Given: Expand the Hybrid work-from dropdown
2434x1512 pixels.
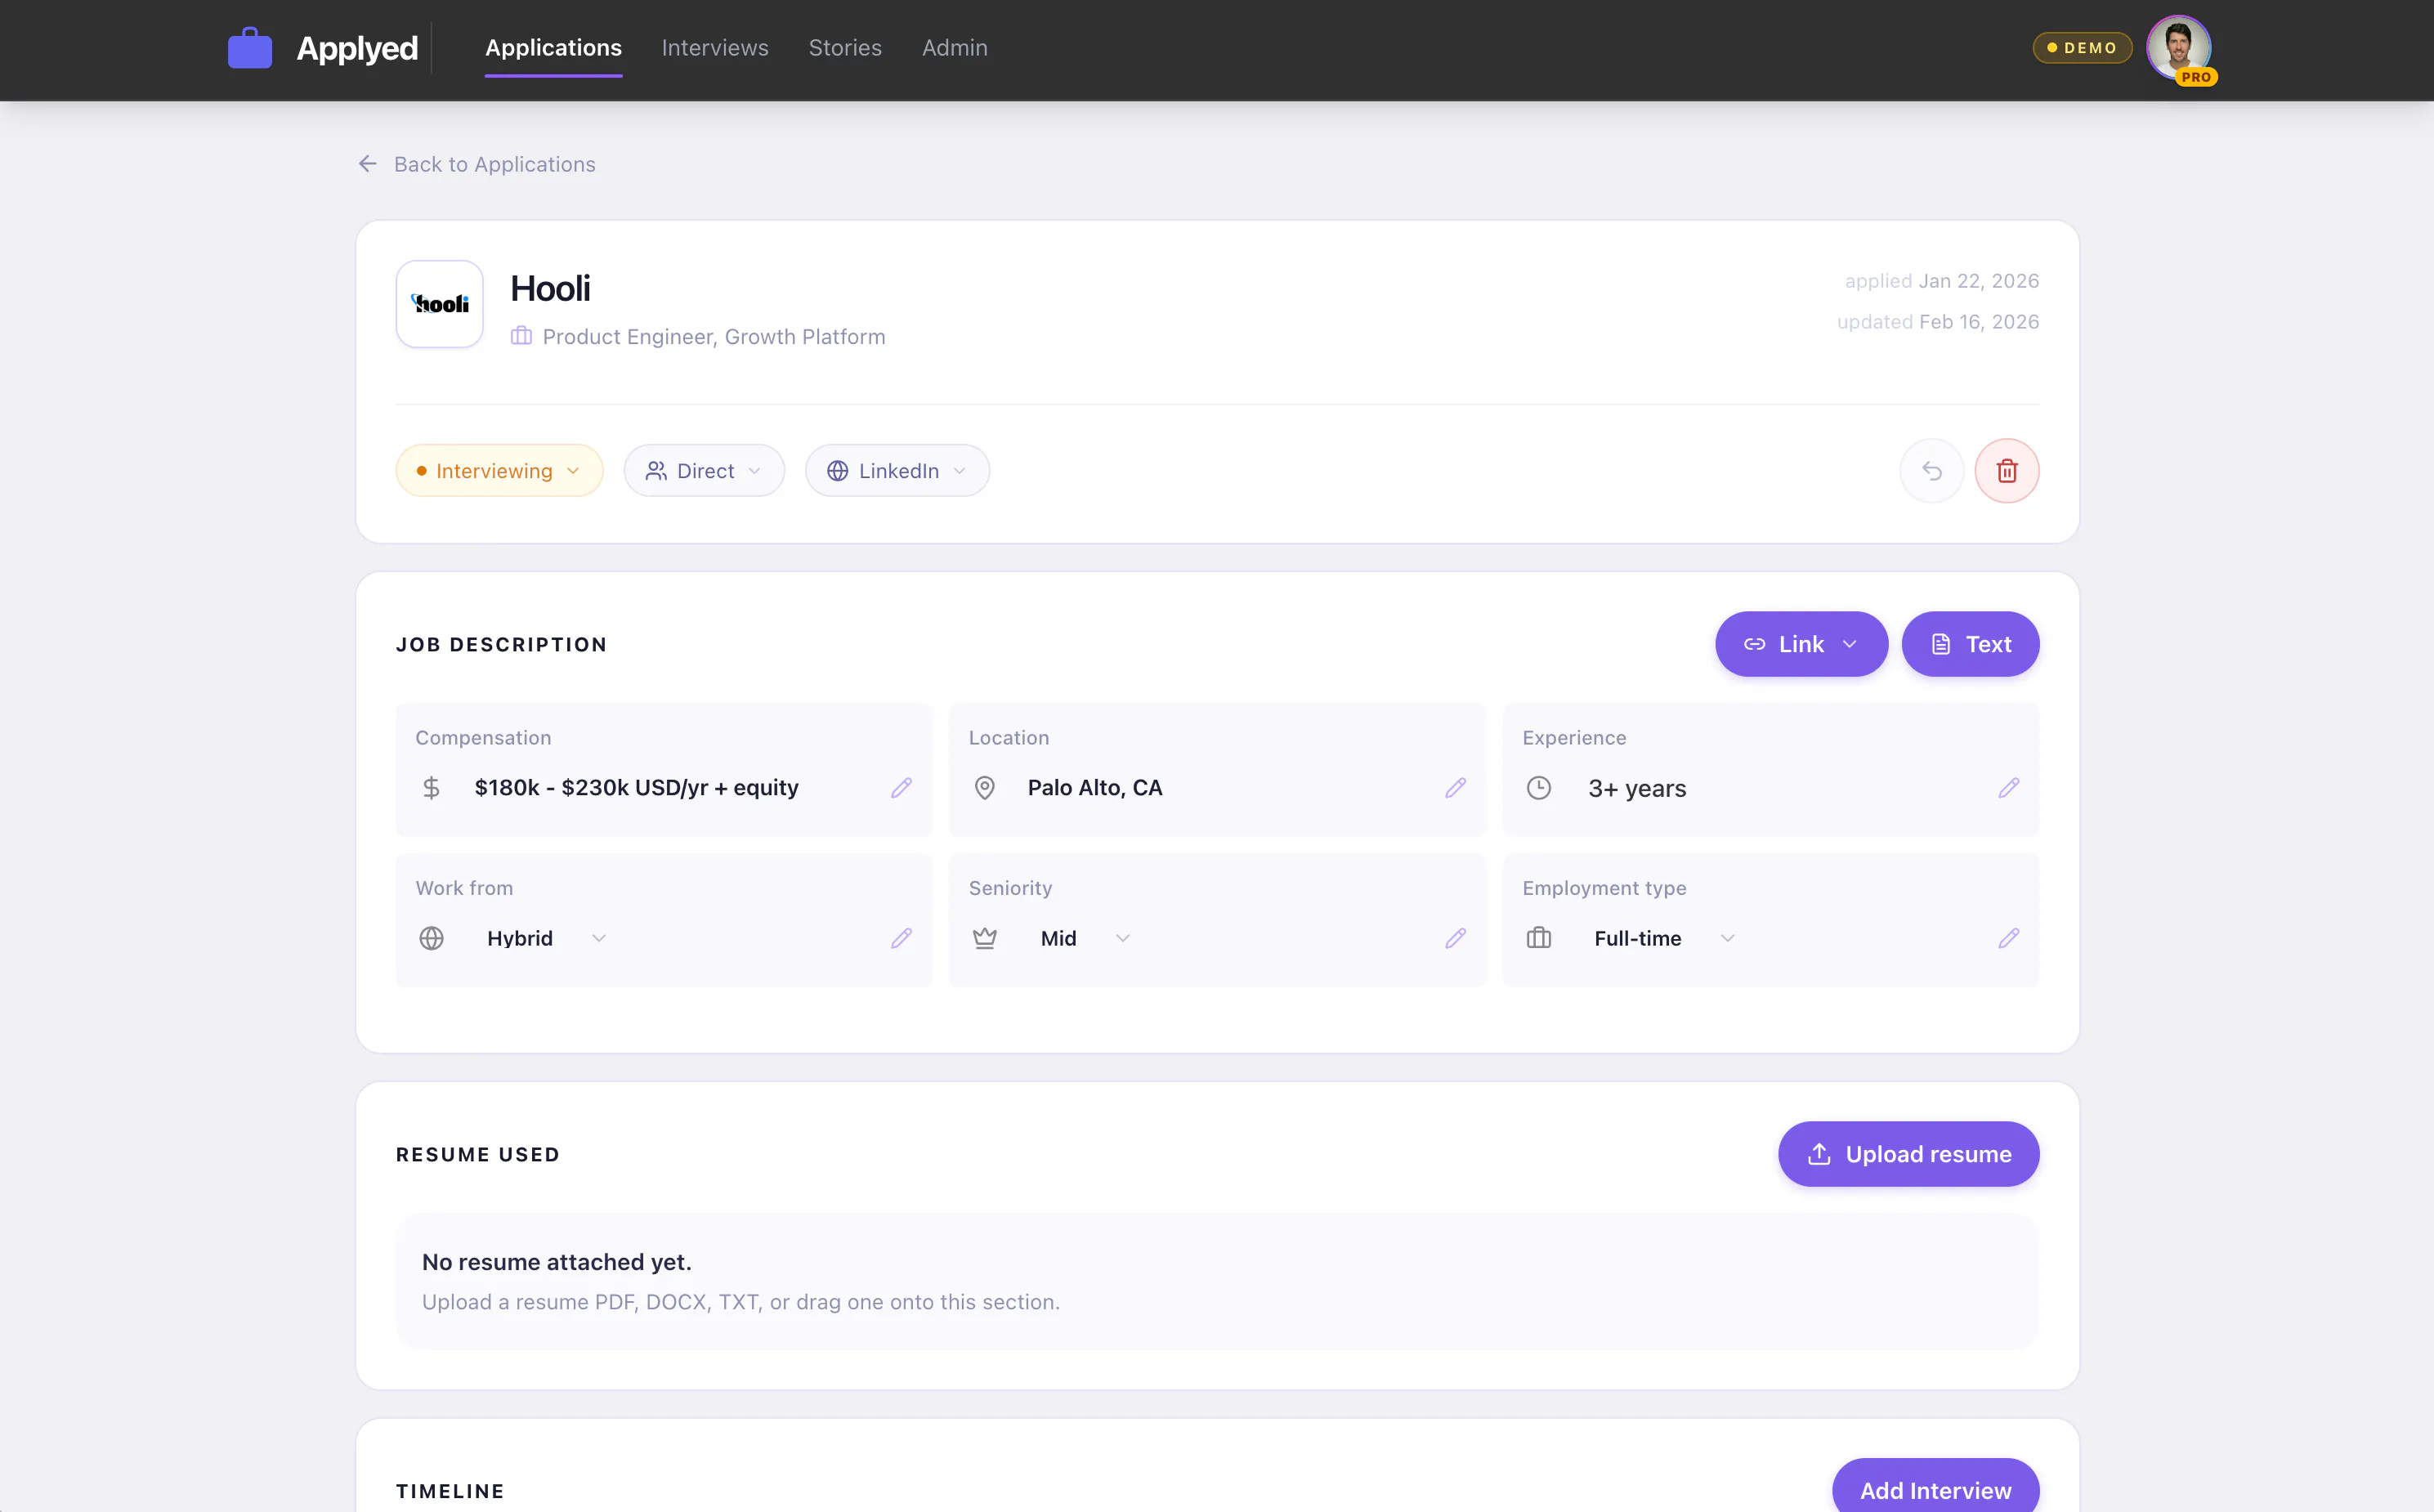Looking at the screenshot, I should [x=547, y=938].
